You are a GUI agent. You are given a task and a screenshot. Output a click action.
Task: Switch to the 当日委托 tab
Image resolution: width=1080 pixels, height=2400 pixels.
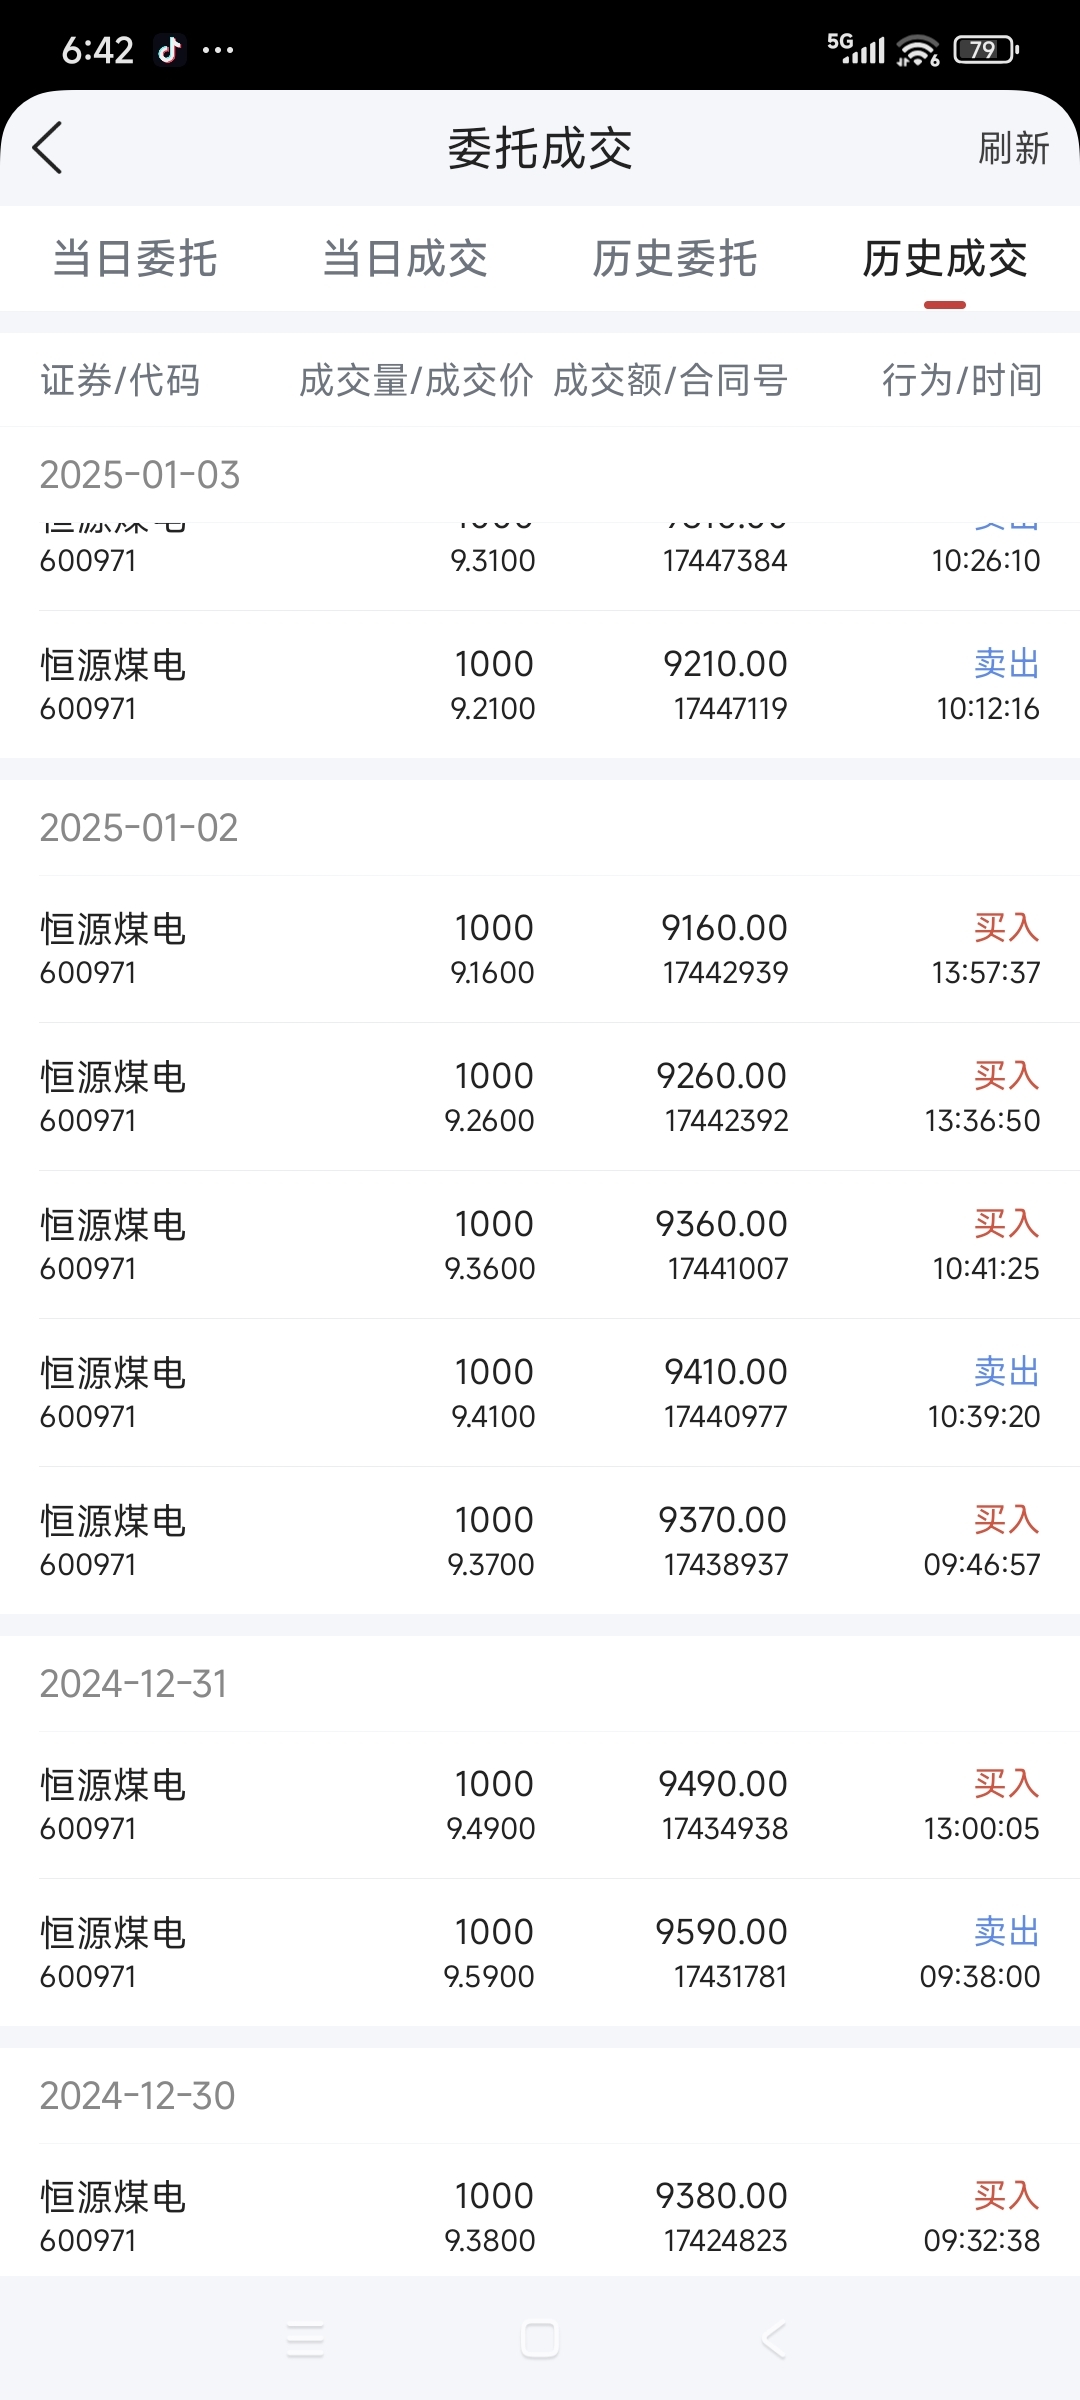[135, 259]
